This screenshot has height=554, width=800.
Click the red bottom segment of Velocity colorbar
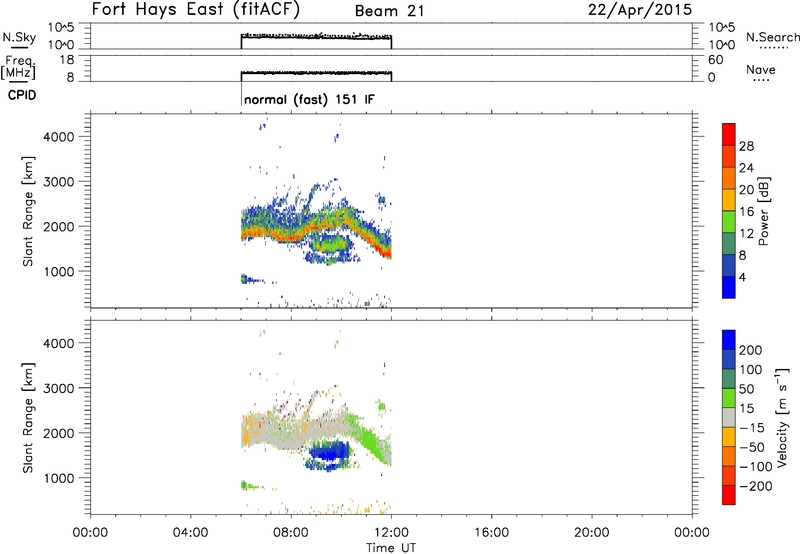[729, 495]
